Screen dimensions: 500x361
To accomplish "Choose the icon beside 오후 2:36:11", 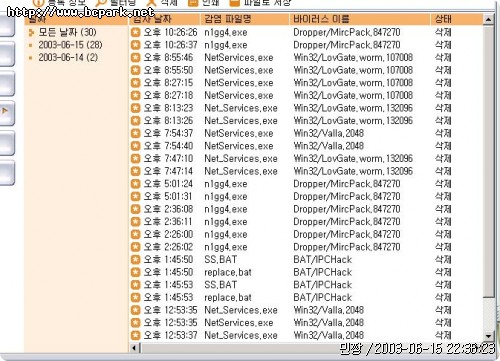I will tap(135, 222).
